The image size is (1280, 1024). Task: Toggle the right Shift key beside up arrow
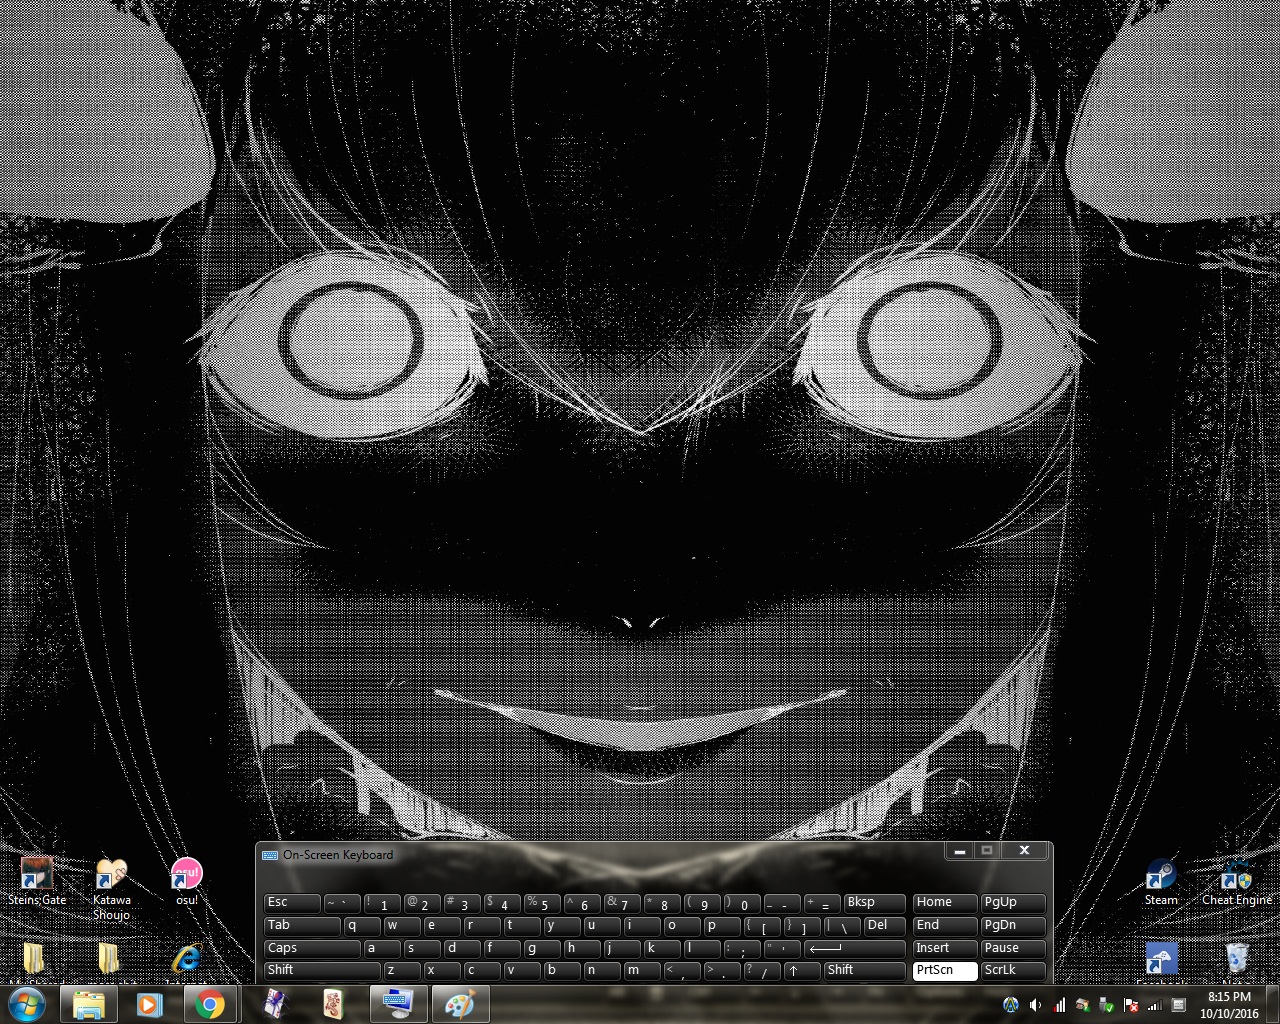pos(865,971)
